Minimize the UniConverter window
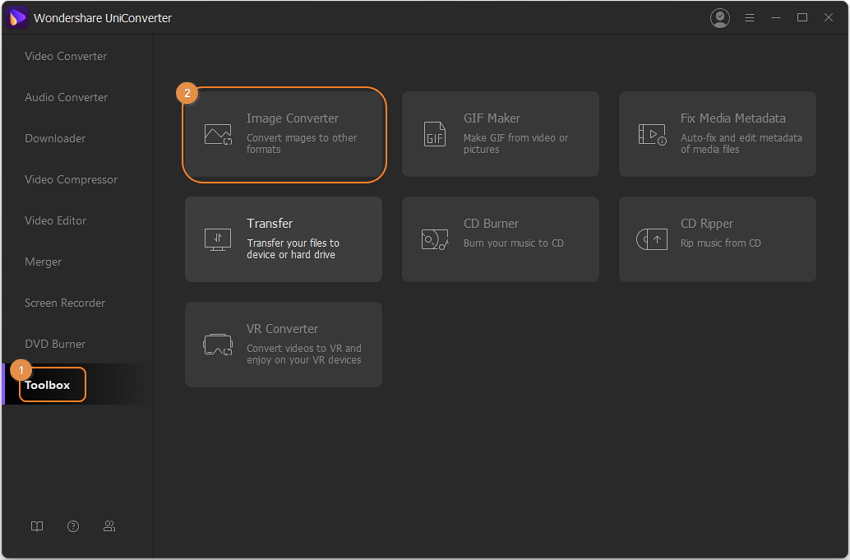850x560 pixels. 776,18
